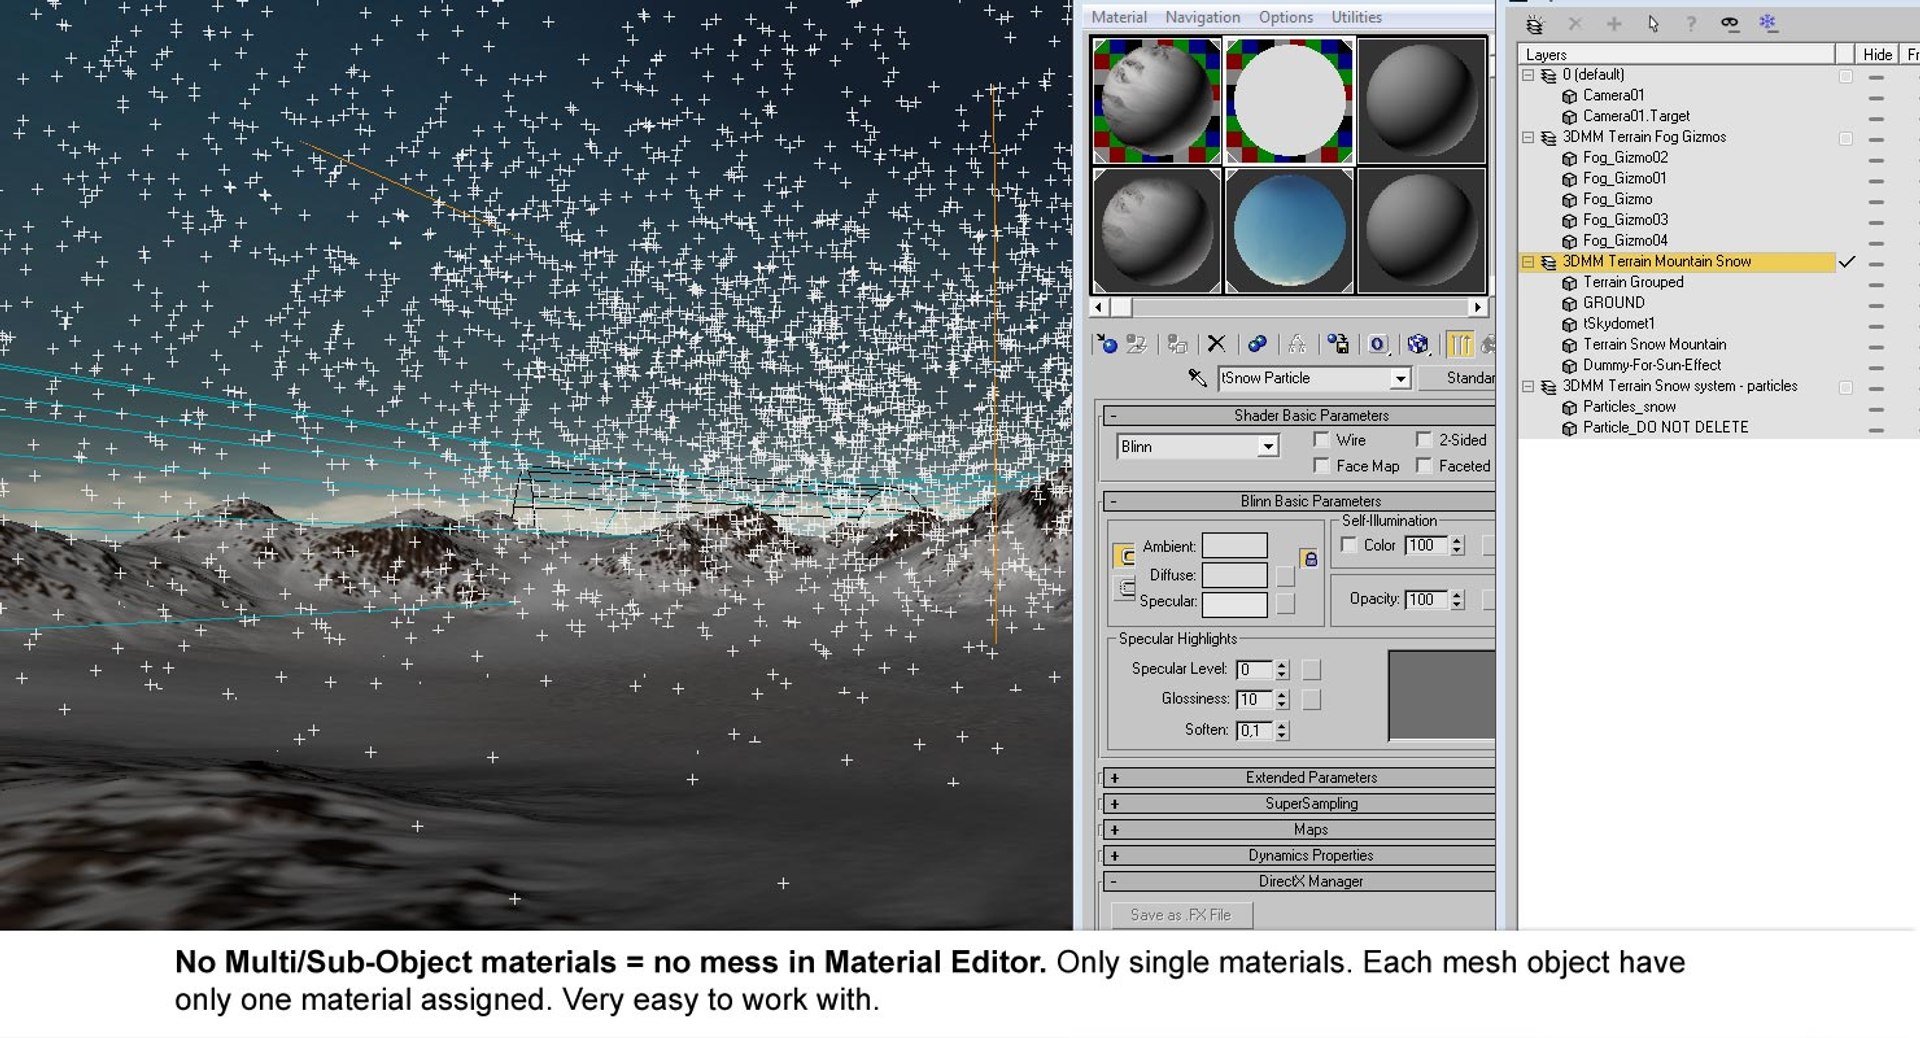The image size is (1920, 1038).
Task: Click Delete layer X icon in Layers toolbar
Action: [1575, 24]
